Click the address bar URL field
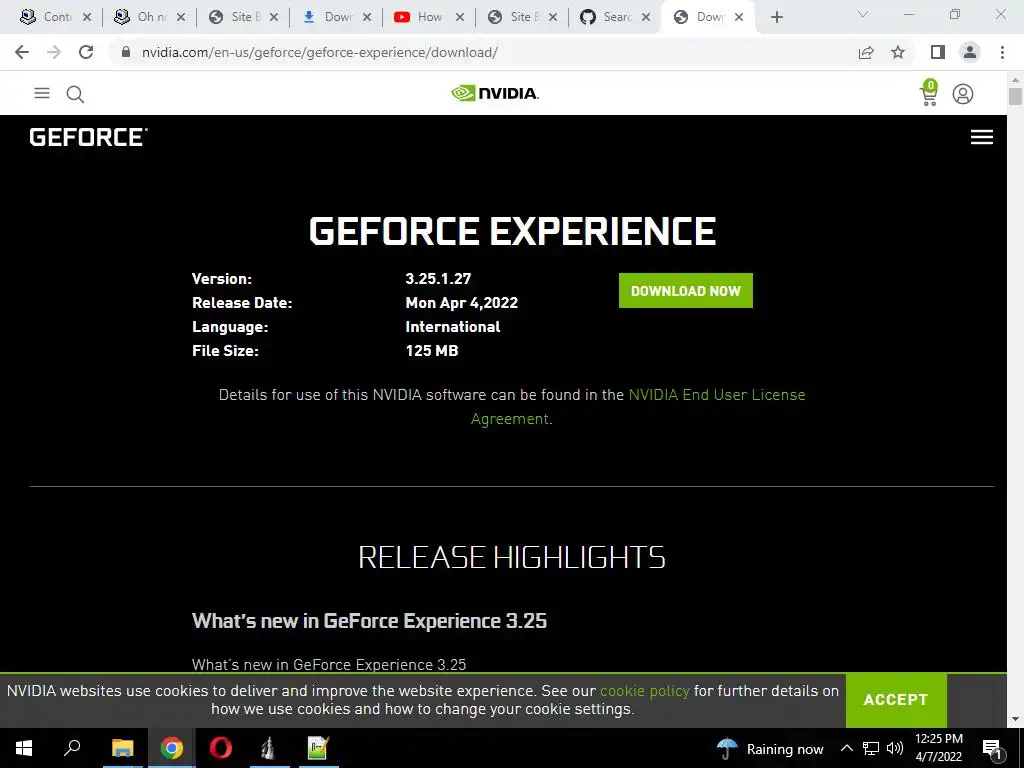Viewport: 1024px width, 768px height. point(483,52)
